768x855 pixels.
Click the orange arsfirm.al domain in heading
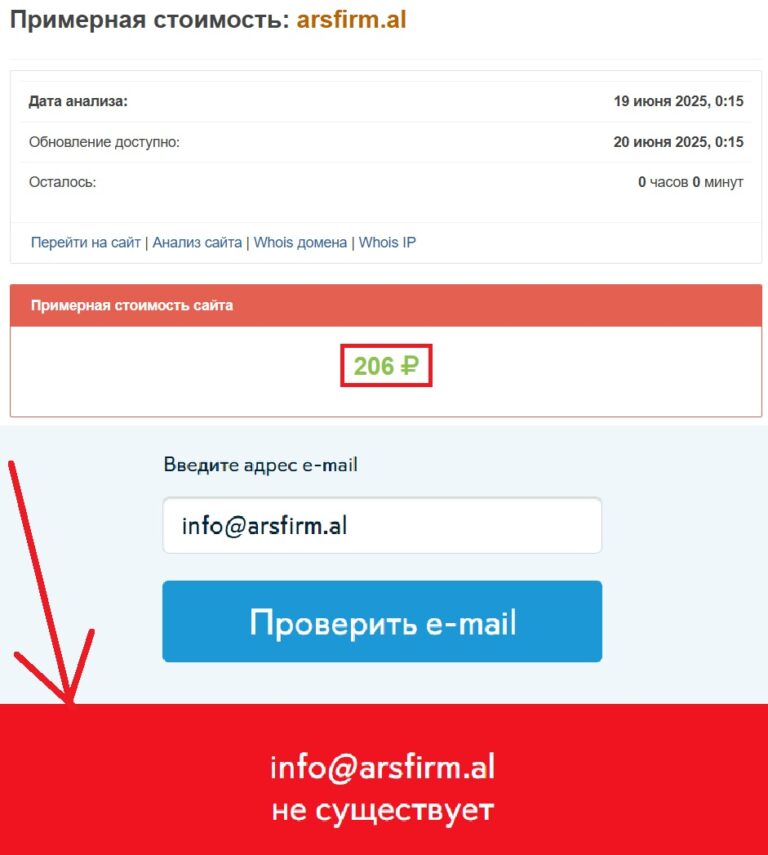tap(351, 20)
